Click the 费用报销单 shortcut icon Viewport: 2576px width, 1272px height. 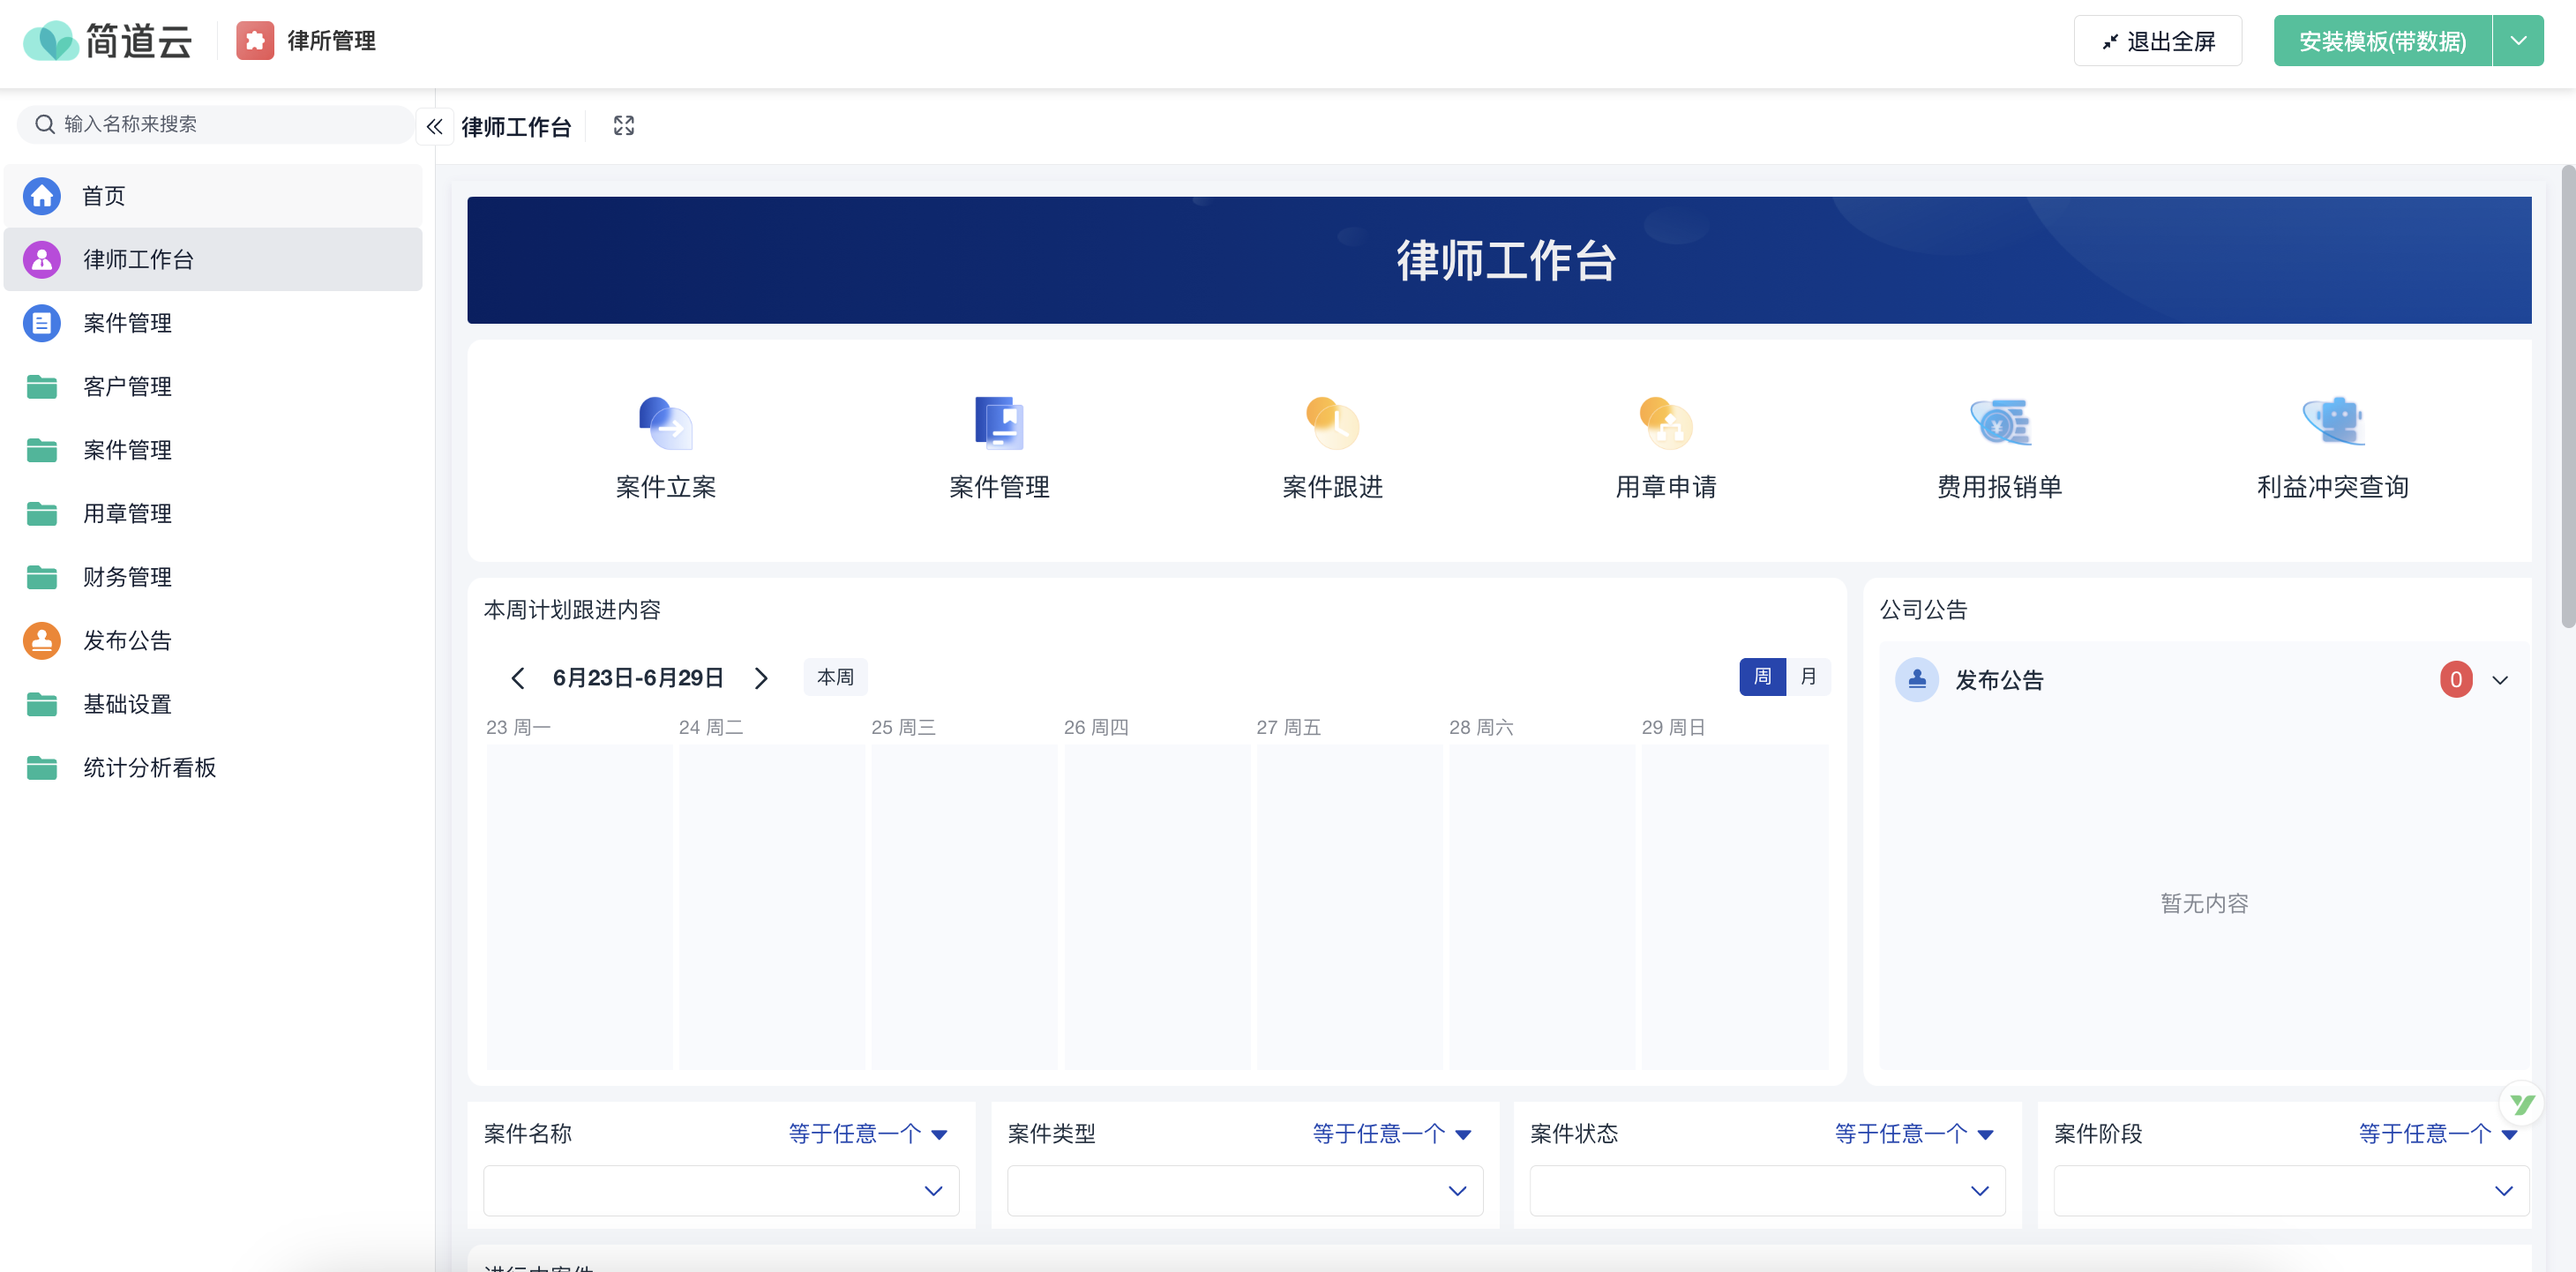click(1999, 423)
